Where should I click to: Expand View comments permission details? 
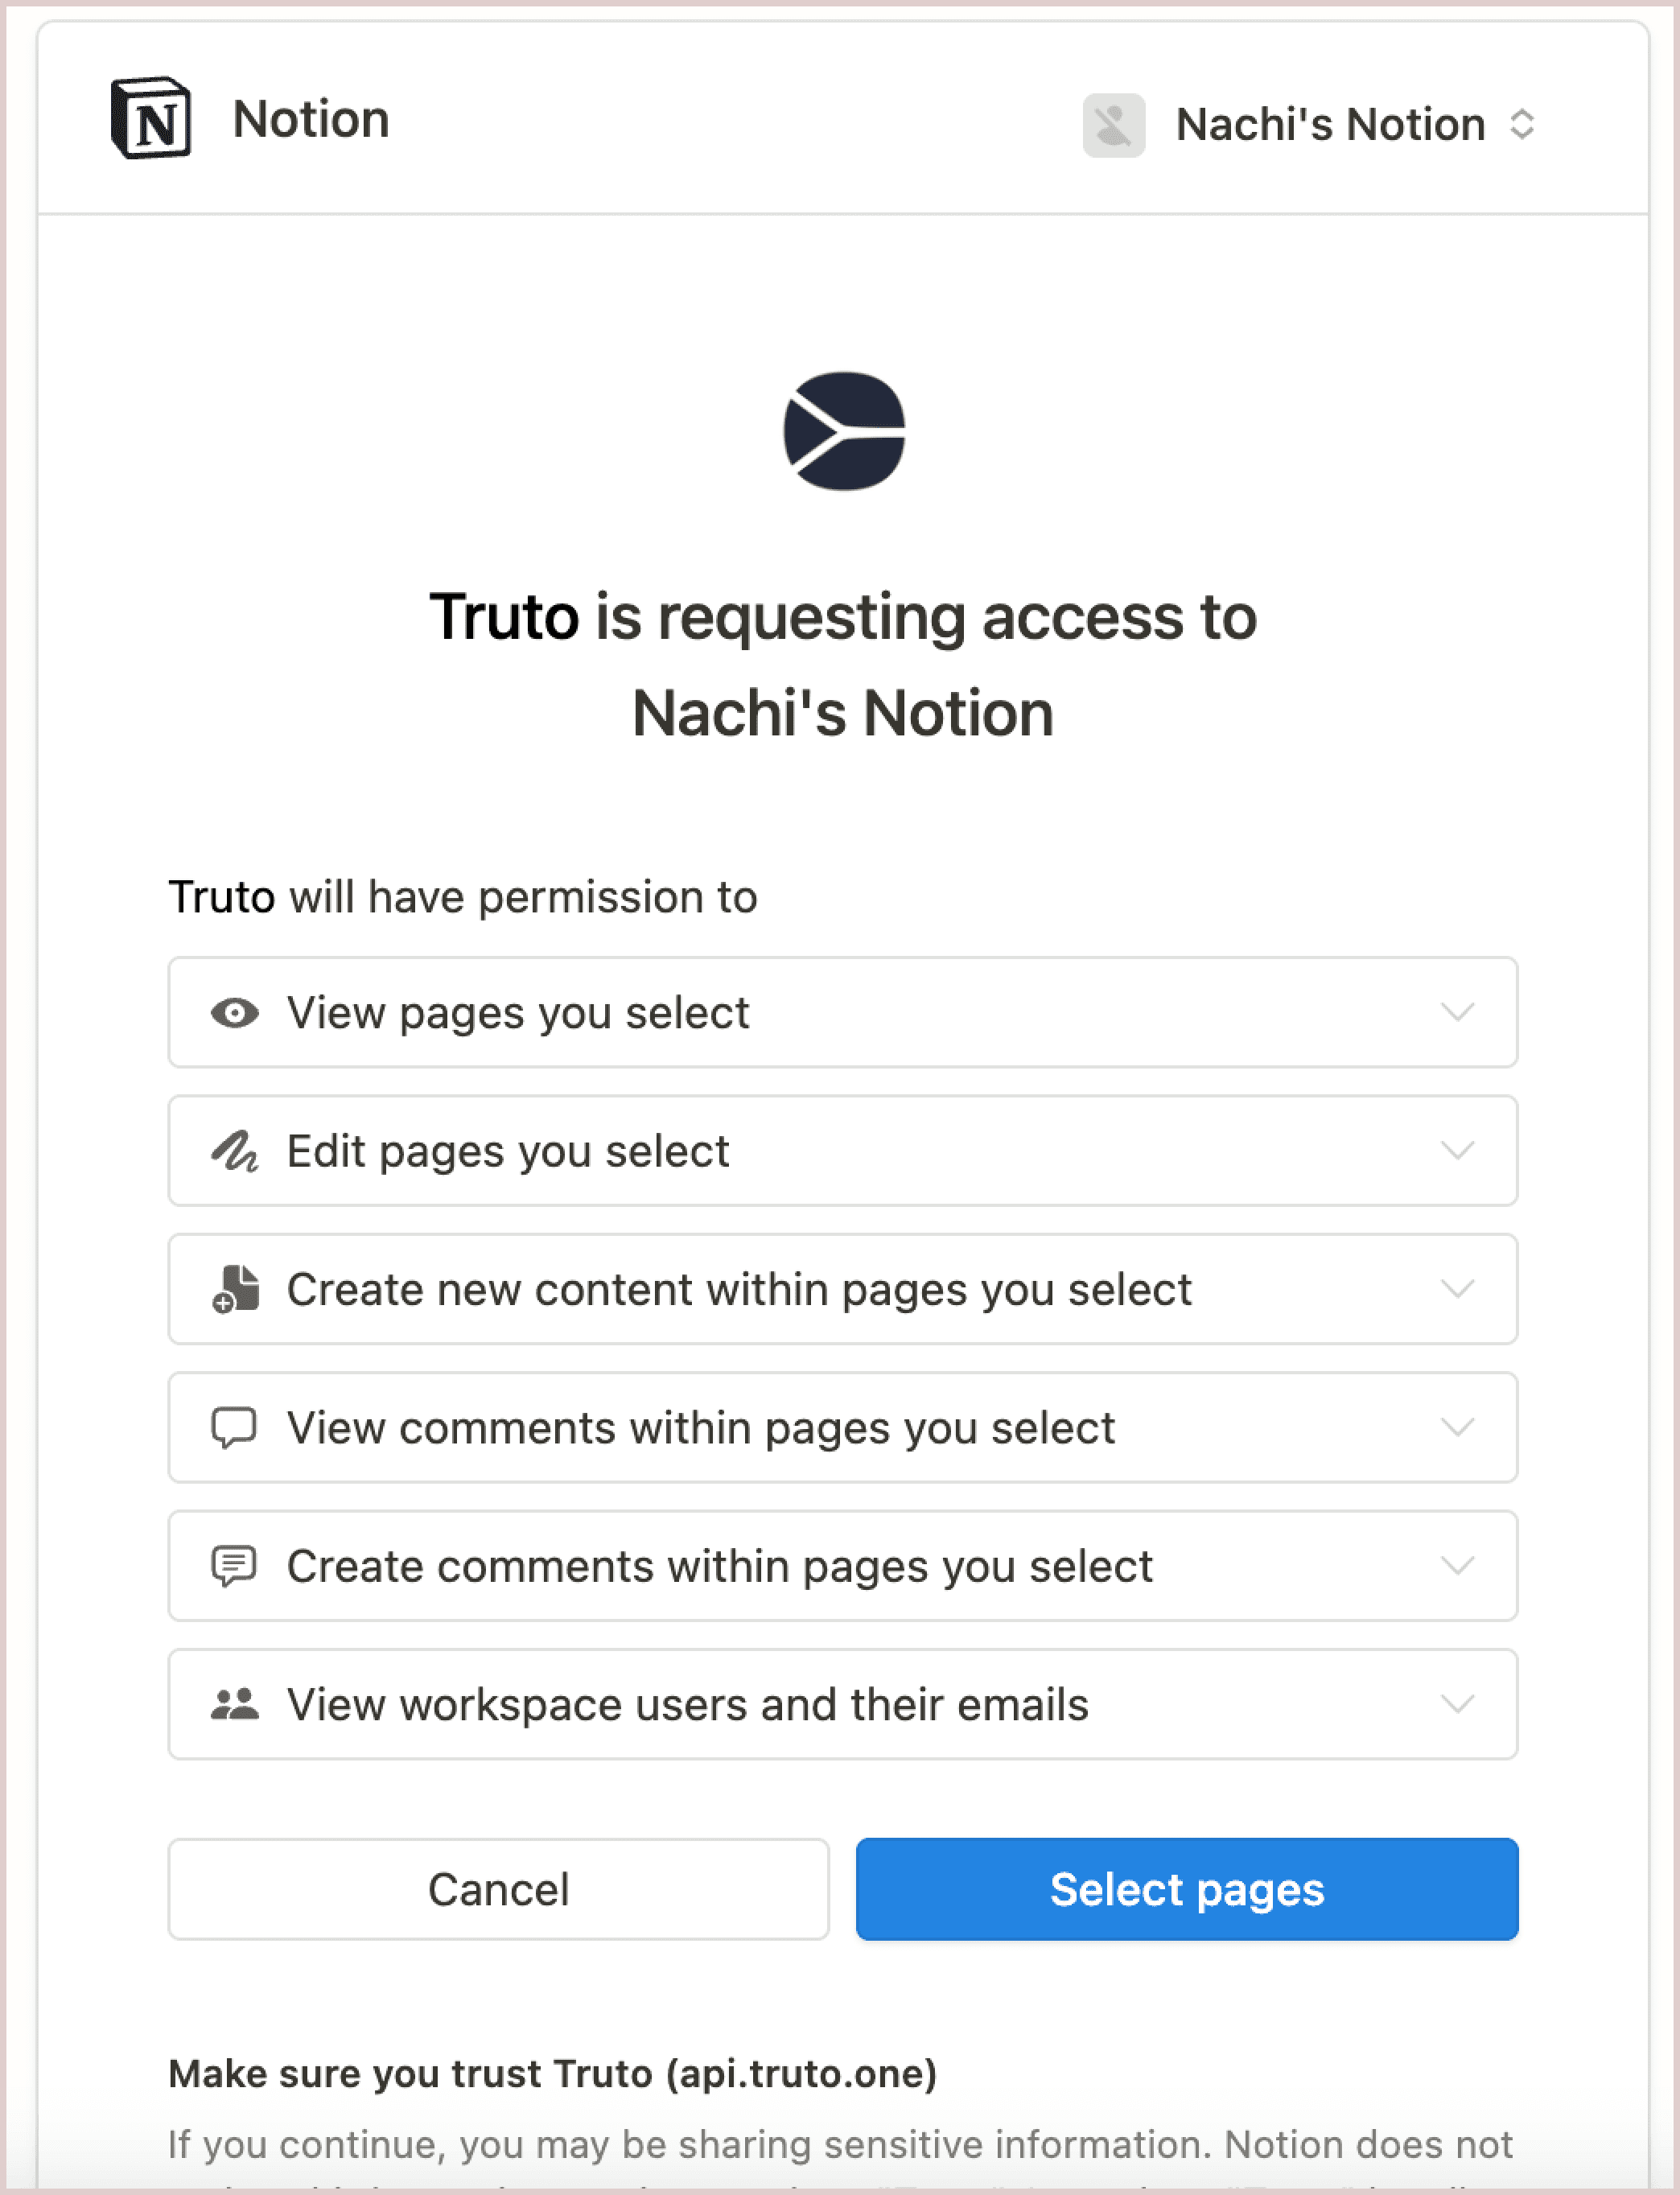coord(1458,1428)
